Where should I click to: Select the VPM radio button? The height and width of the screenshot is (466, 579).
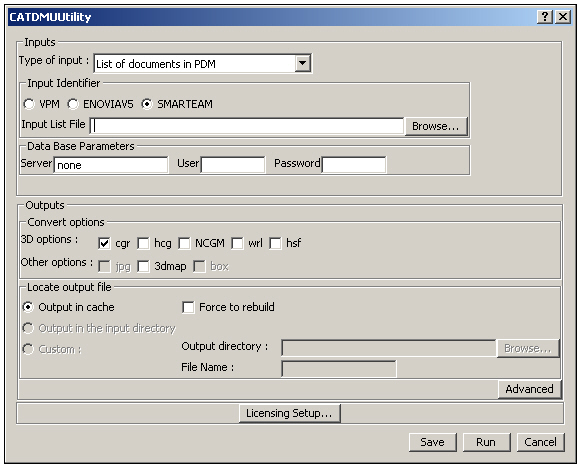[29, 104]
